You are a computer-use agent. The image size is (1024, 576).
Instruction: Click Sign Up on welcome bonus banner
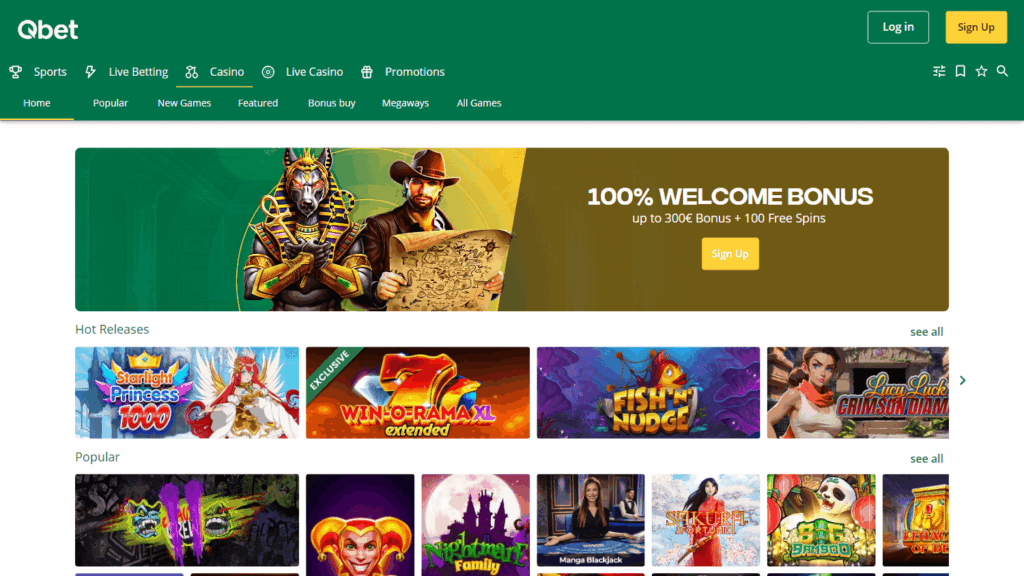click(x=730, y=253)
